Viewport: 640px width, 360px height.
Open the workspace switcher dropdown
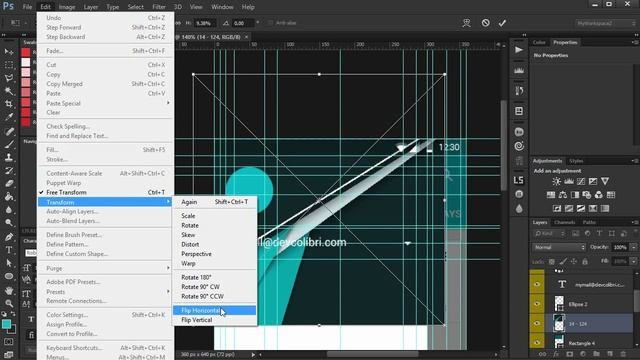(x=606, y=23)
